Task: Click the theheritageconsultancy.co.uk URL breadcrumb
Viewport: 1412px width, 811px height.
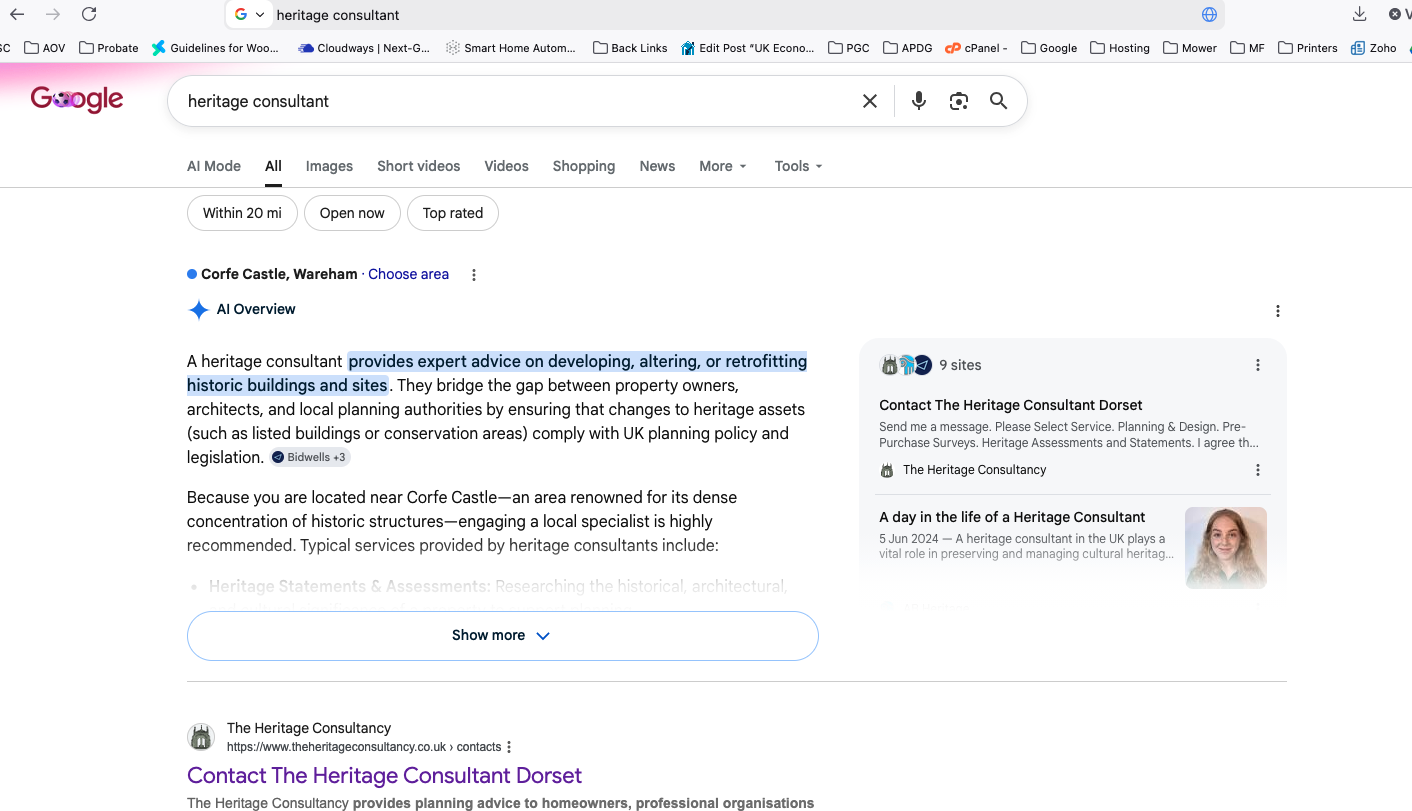Action: 364,747
